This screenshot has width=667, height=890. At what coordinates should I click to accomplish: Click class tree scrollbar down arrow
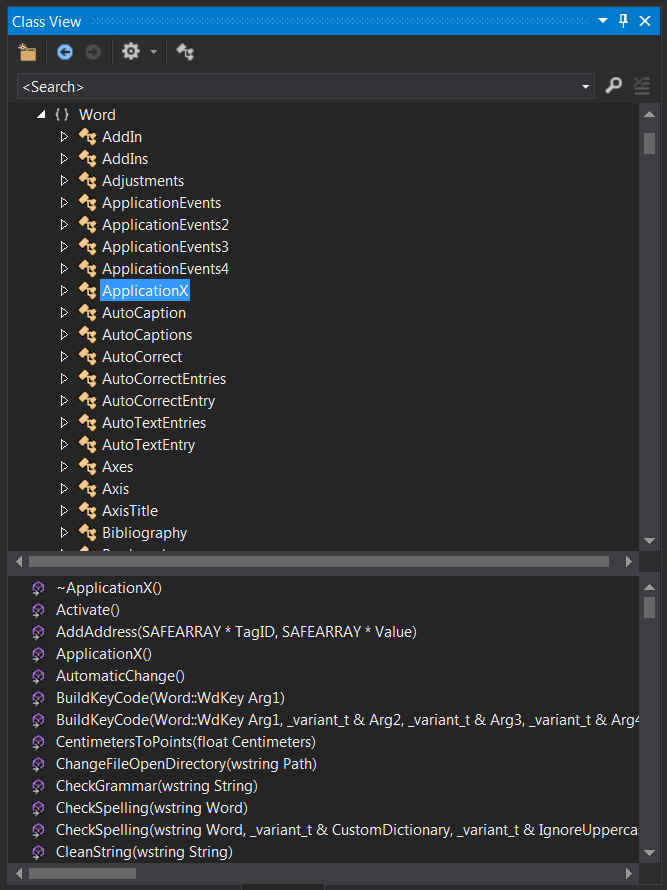point(649,540)
